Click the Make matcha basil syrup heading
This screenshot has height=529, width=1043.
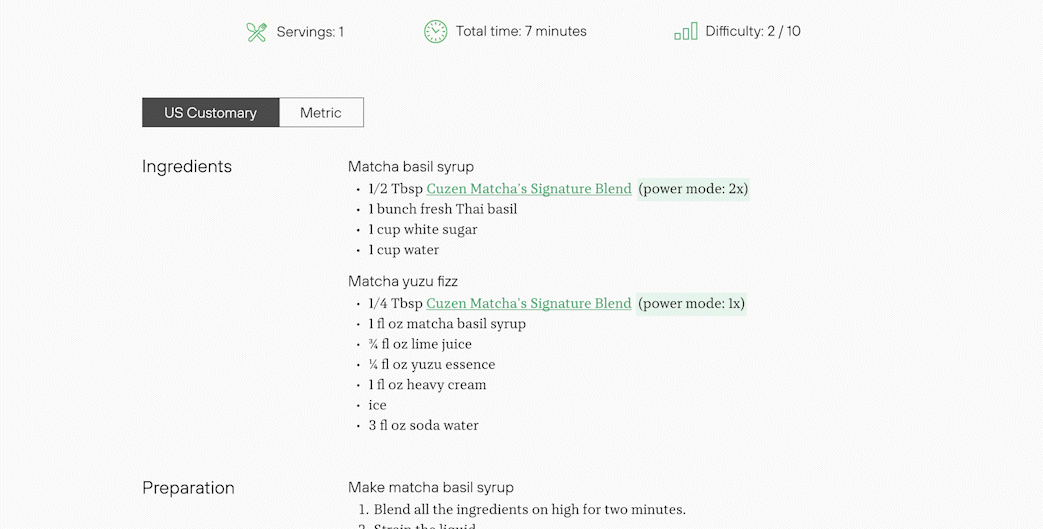pos(431,487)
